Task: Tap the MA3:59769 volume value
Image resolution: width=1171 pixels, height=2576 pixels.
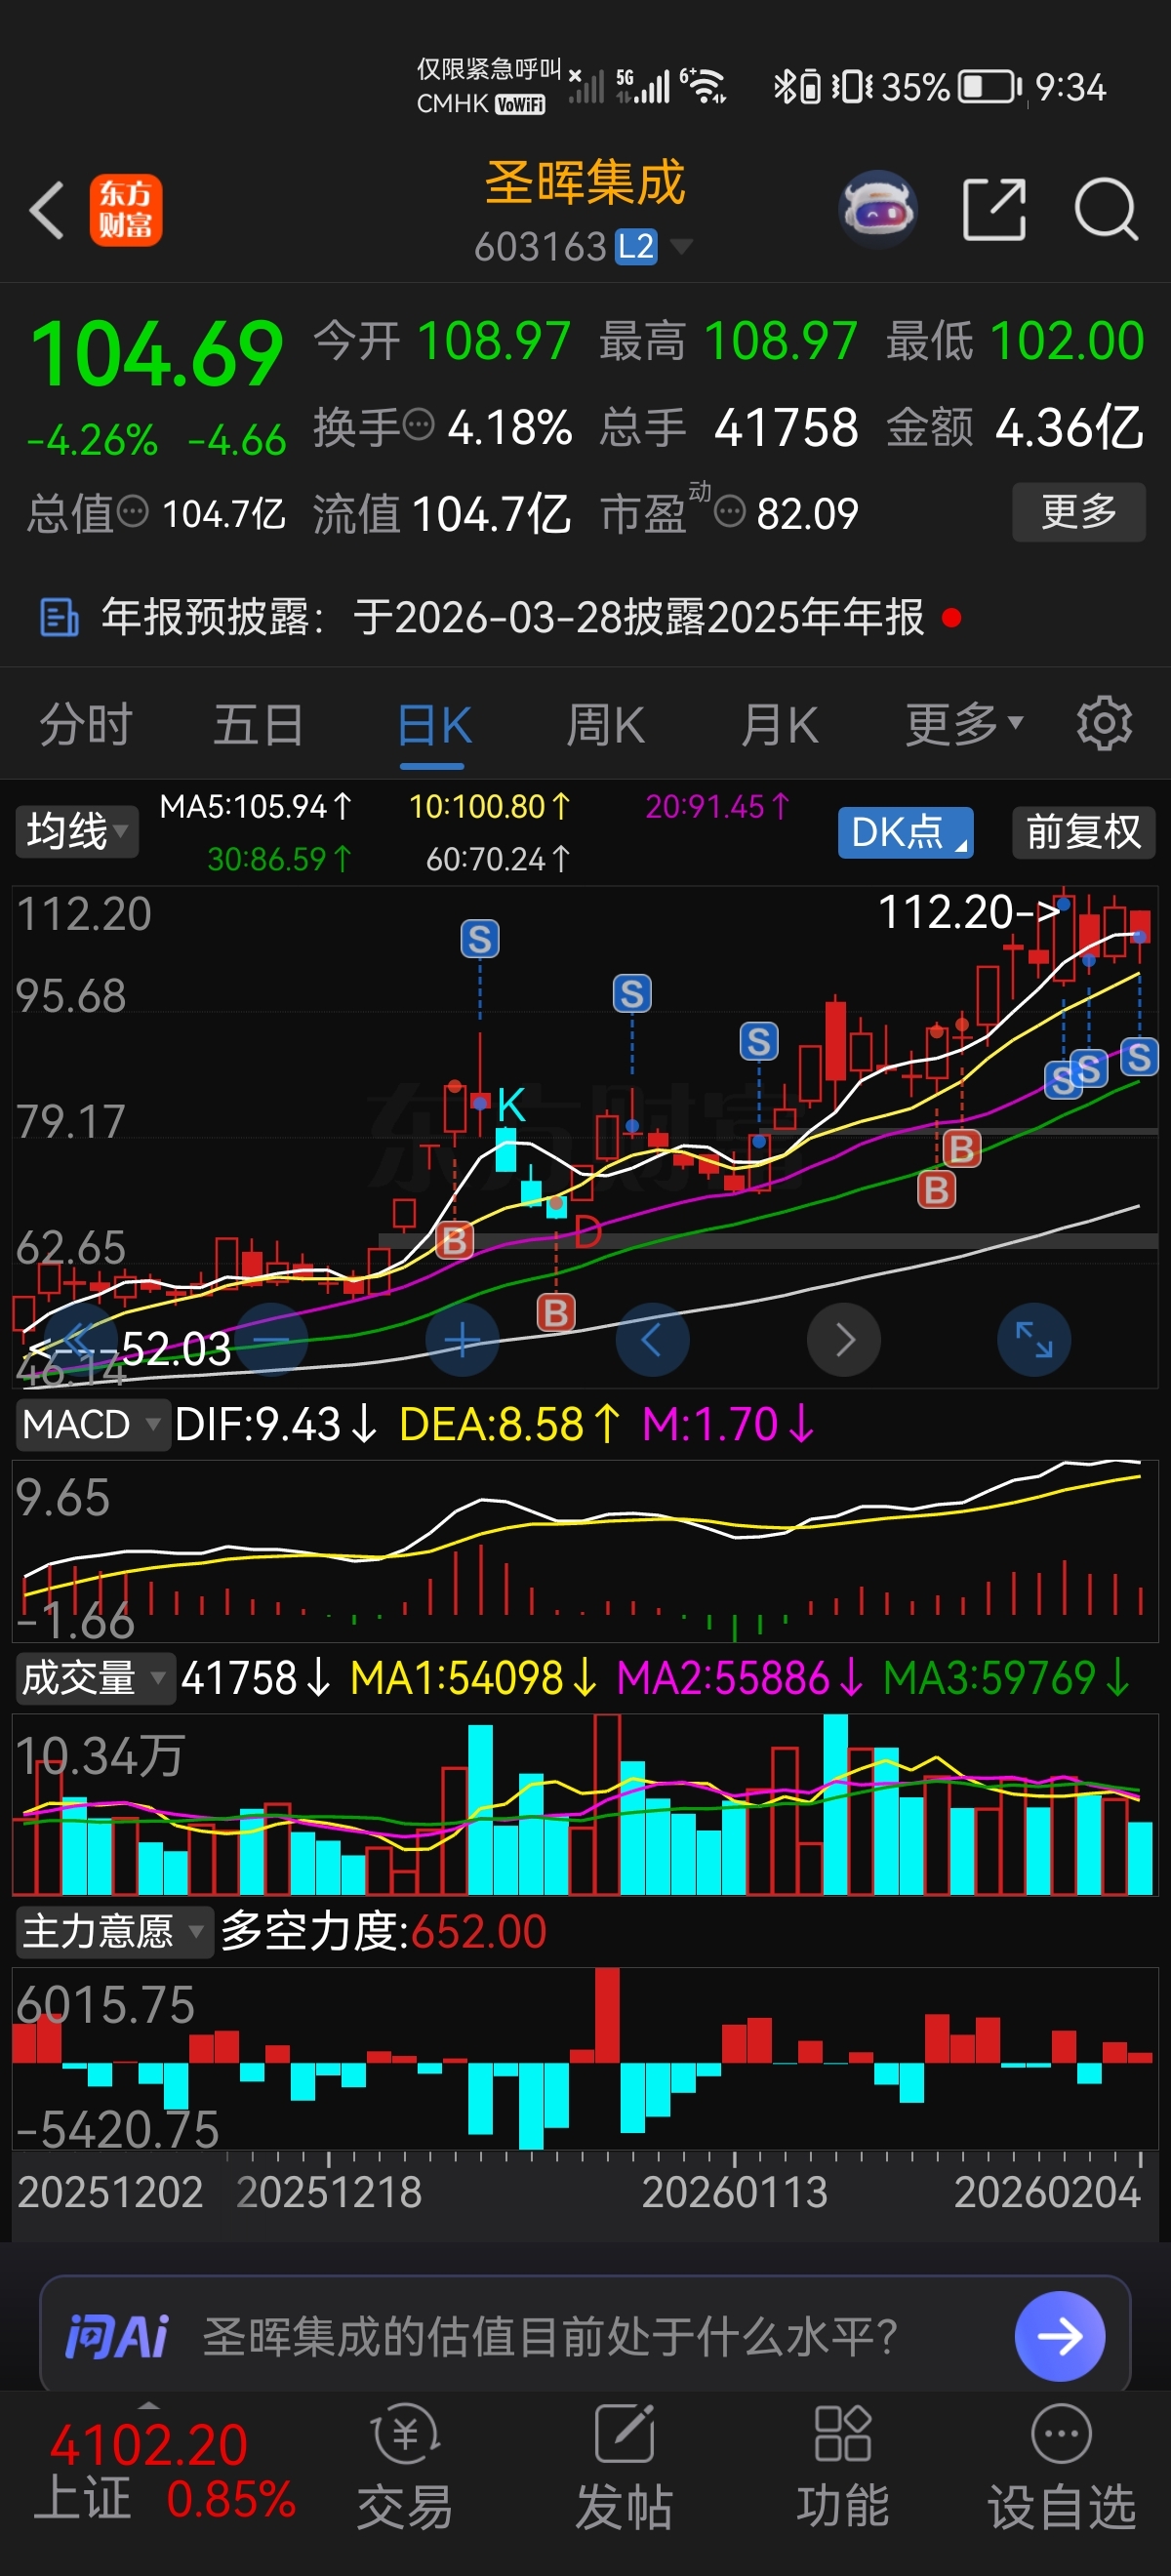Action: pos(1007,1677)
